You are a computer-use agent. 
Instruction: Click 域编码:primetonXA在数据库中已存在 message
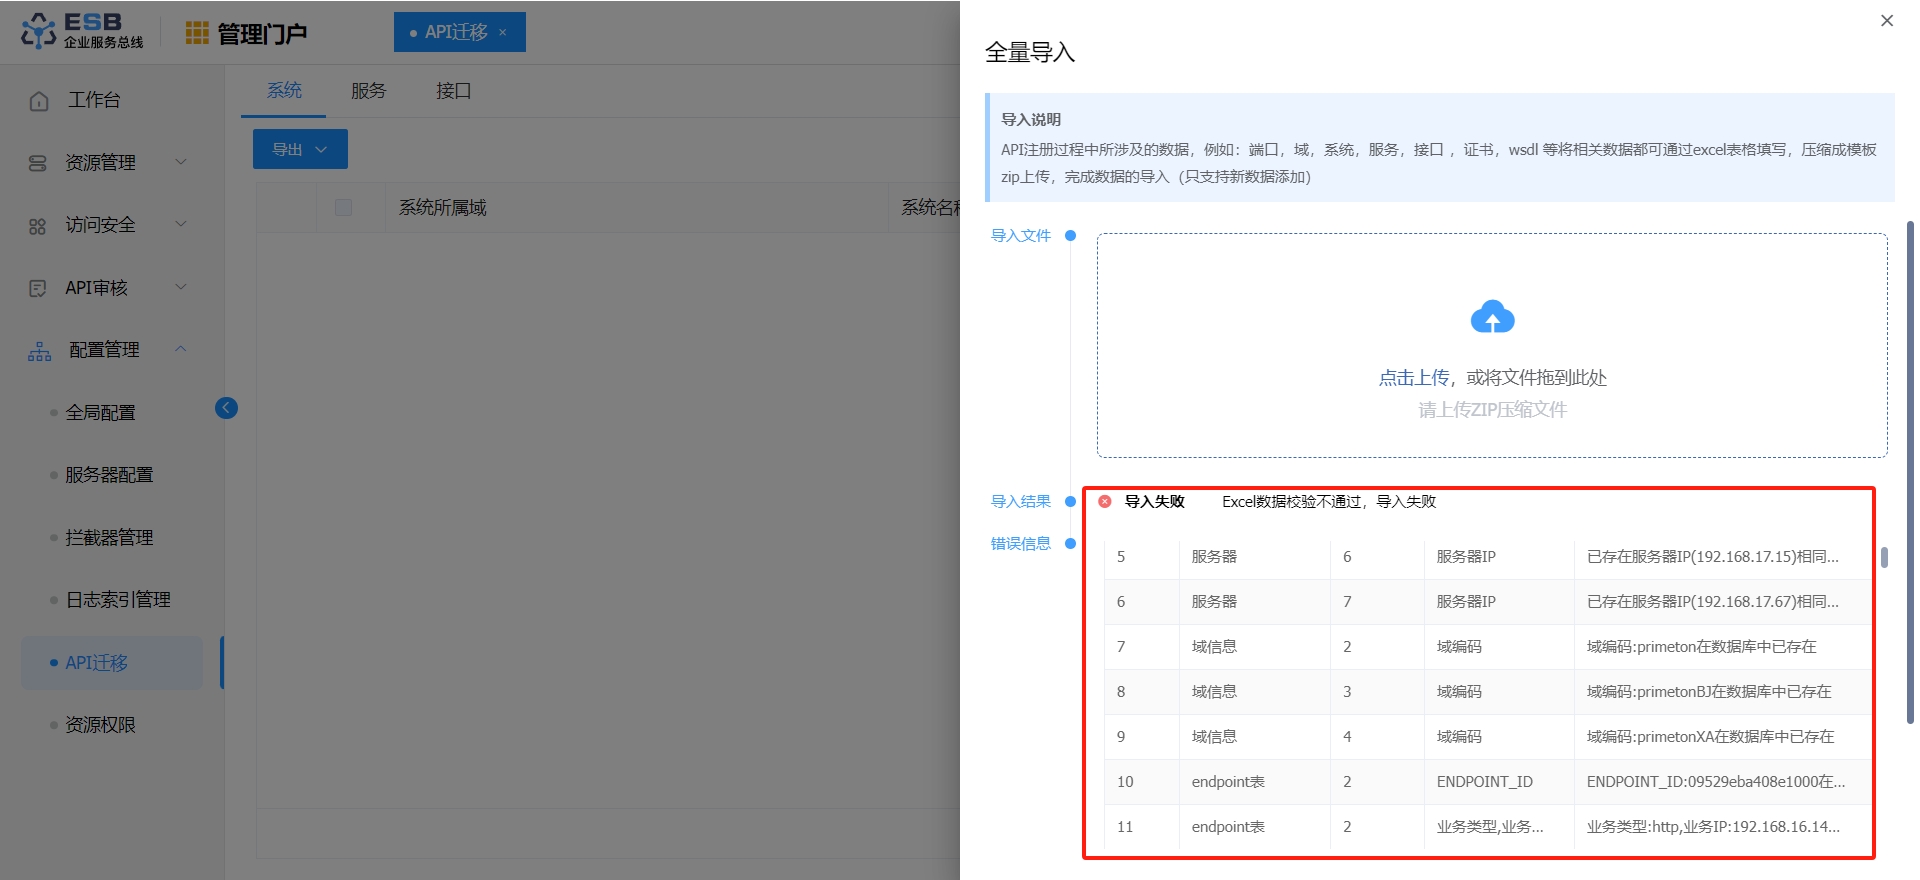click(1710, 737)
